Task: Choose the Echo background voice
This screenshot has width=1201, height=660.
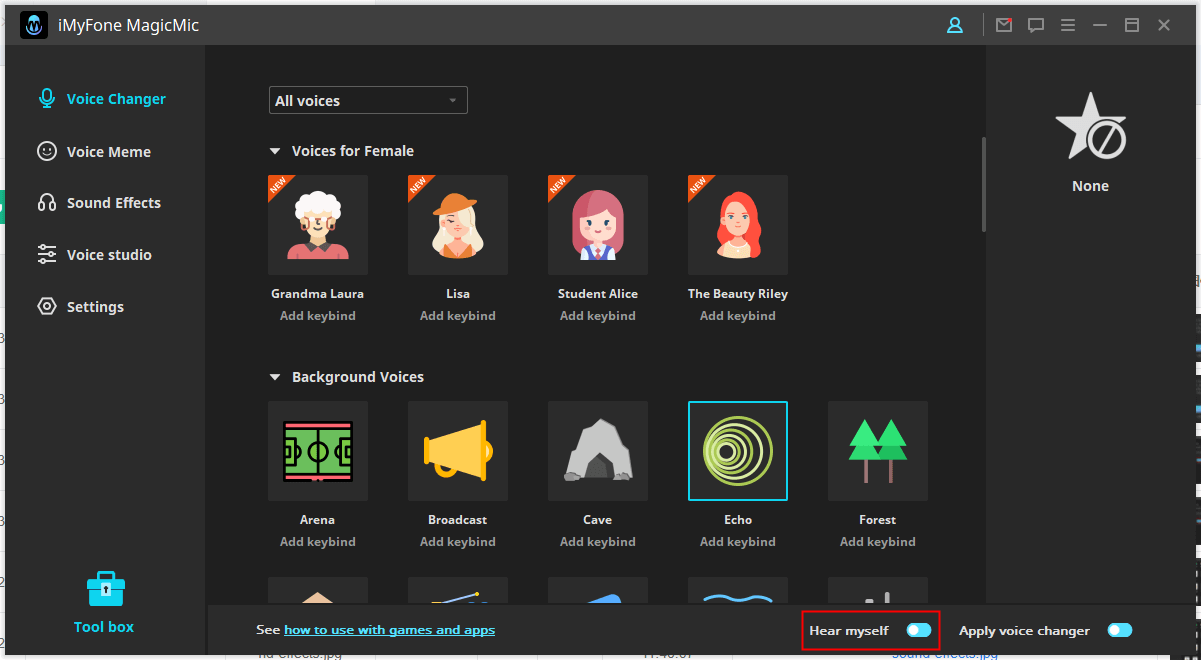Action: coord(738,451)
